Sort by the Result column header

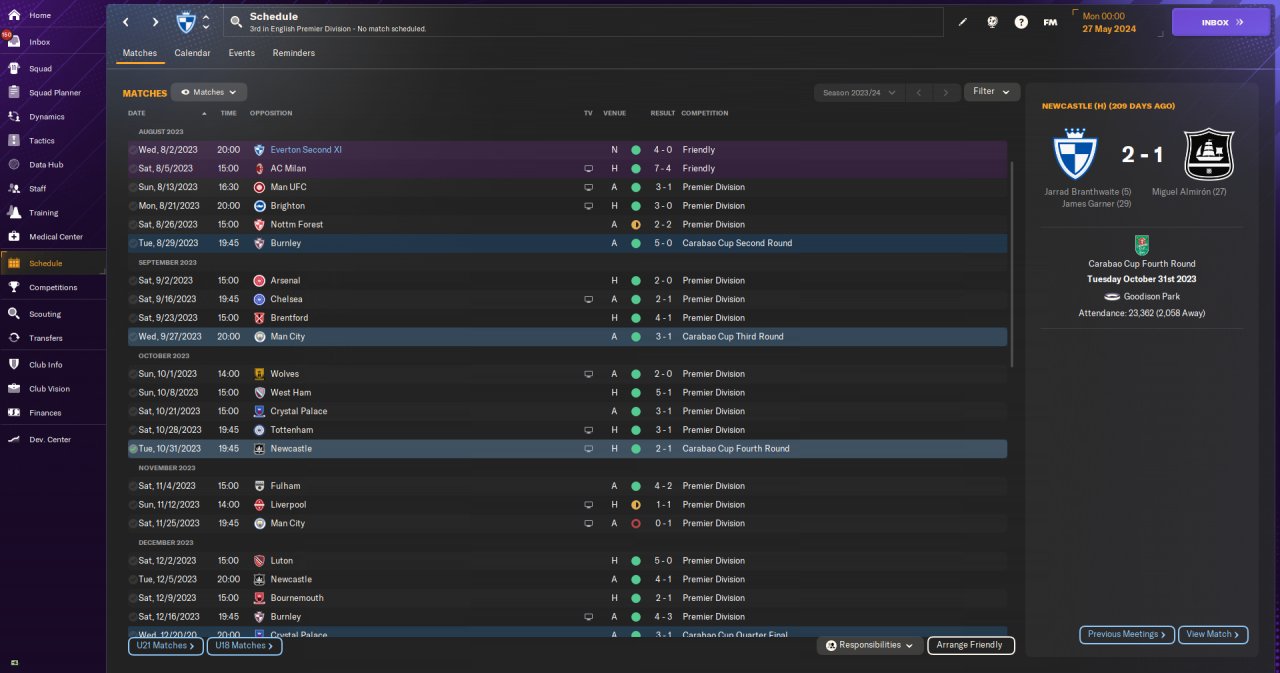point(663,113)
